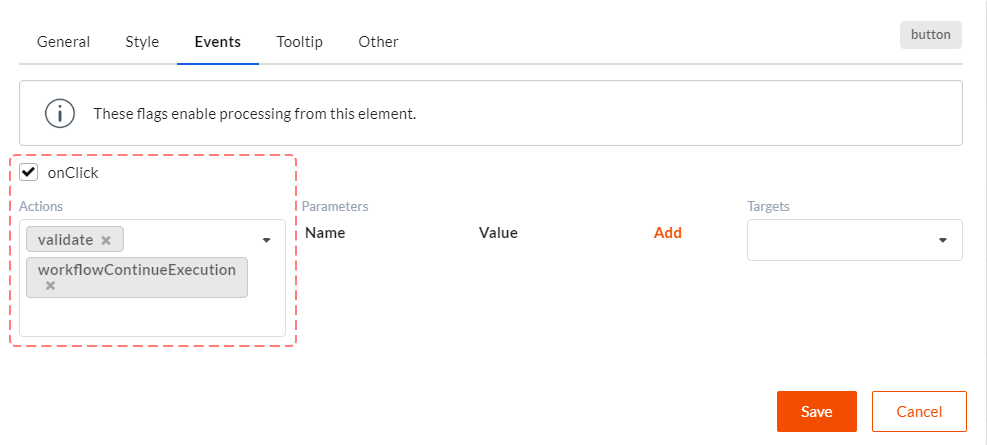Open the Other tab
This screenshot has width=987, height=445.
[x=378, y=42]
